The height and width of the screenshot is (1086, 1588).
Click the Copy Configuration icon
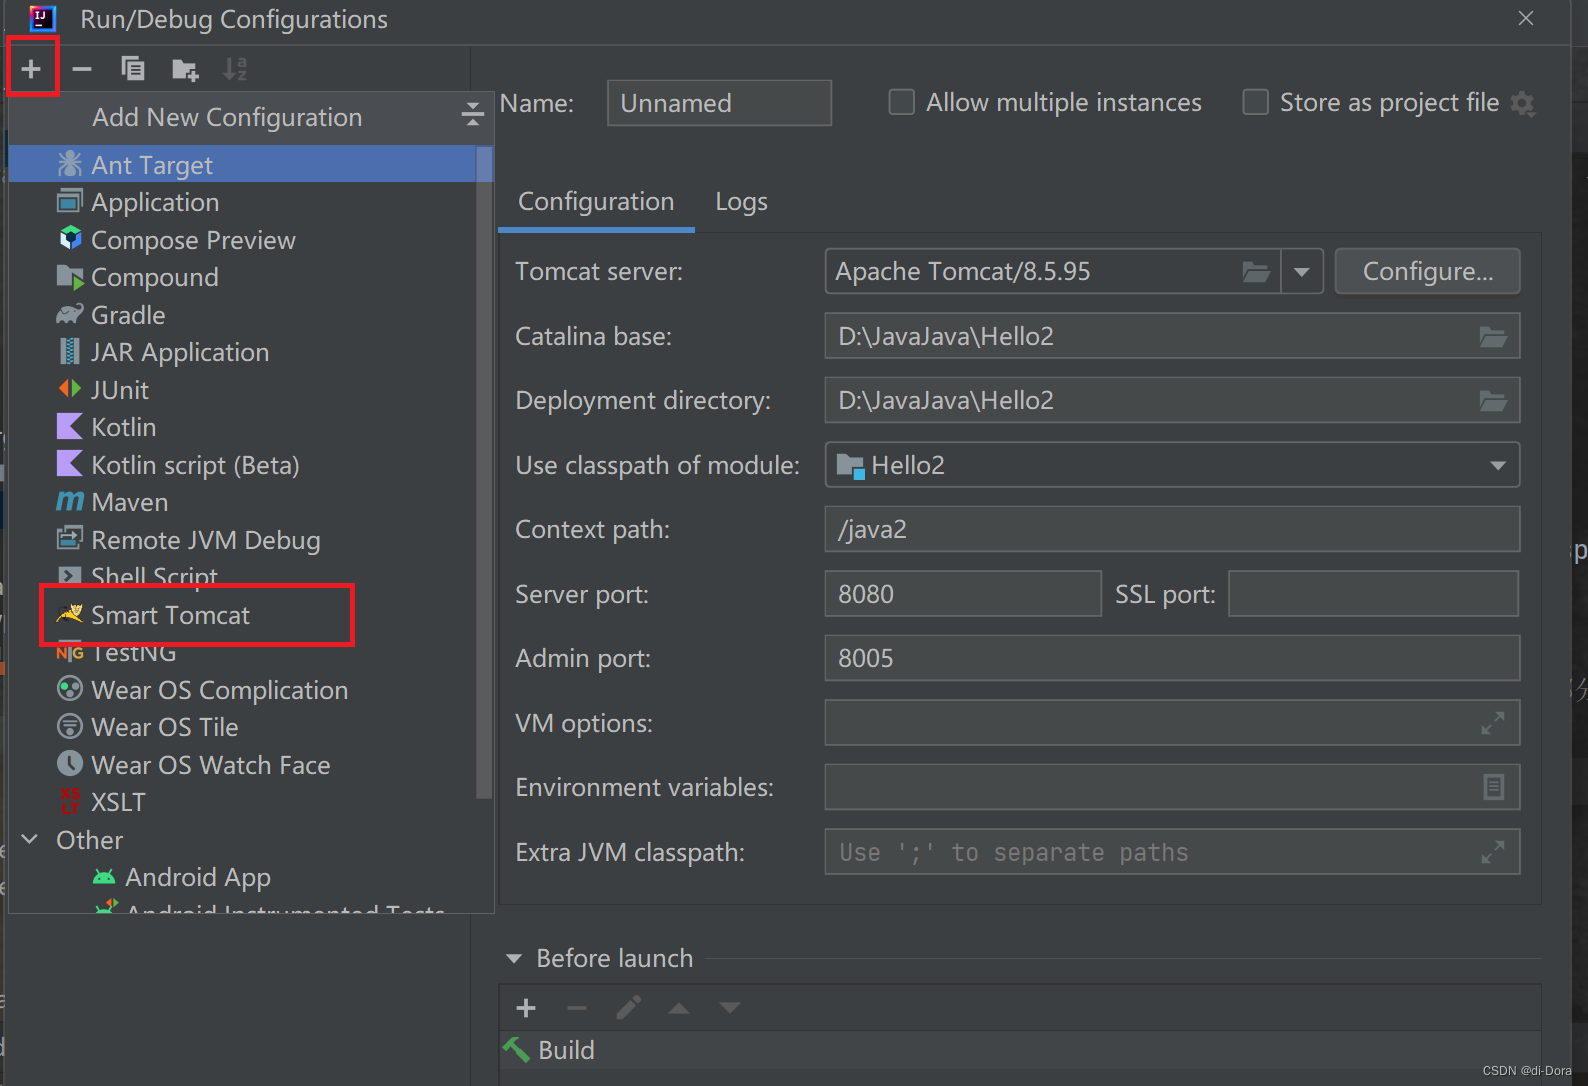[x=133, y=69]
